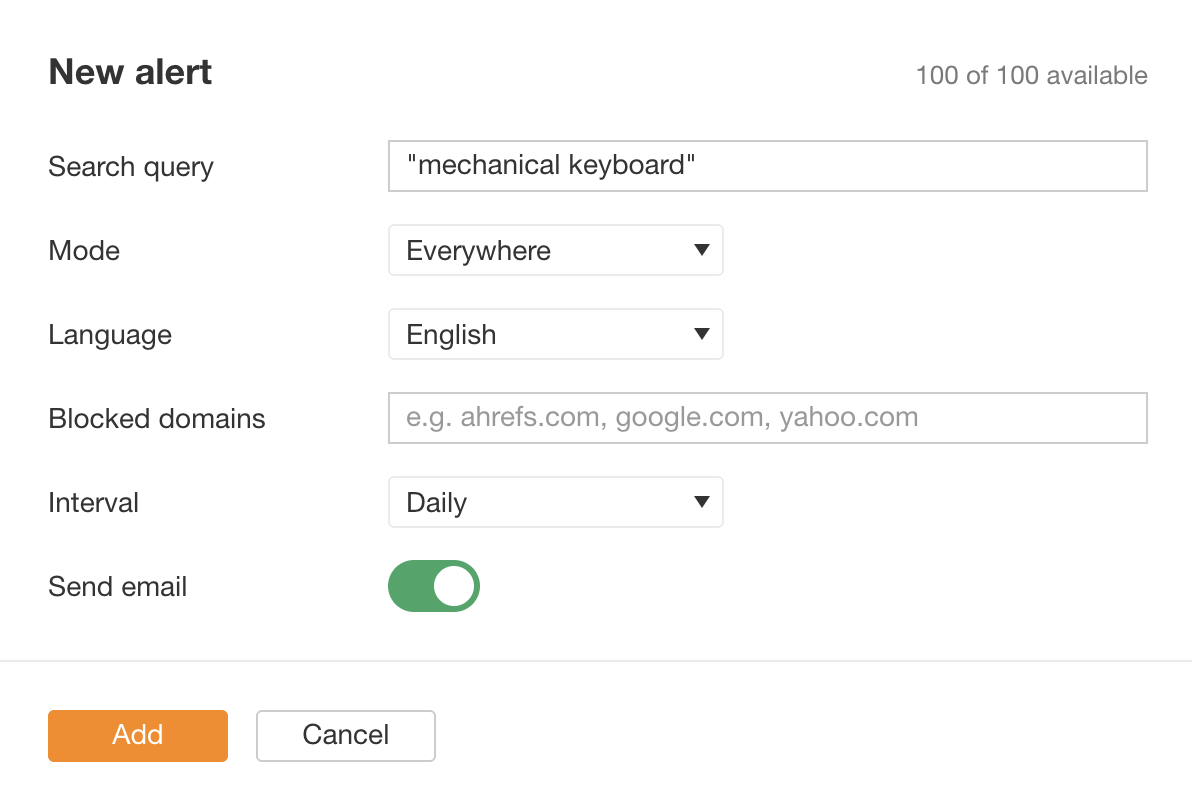Disable the Send email toggle
This screenshot has height=808, width=1192.
click(x=434, y=586)
